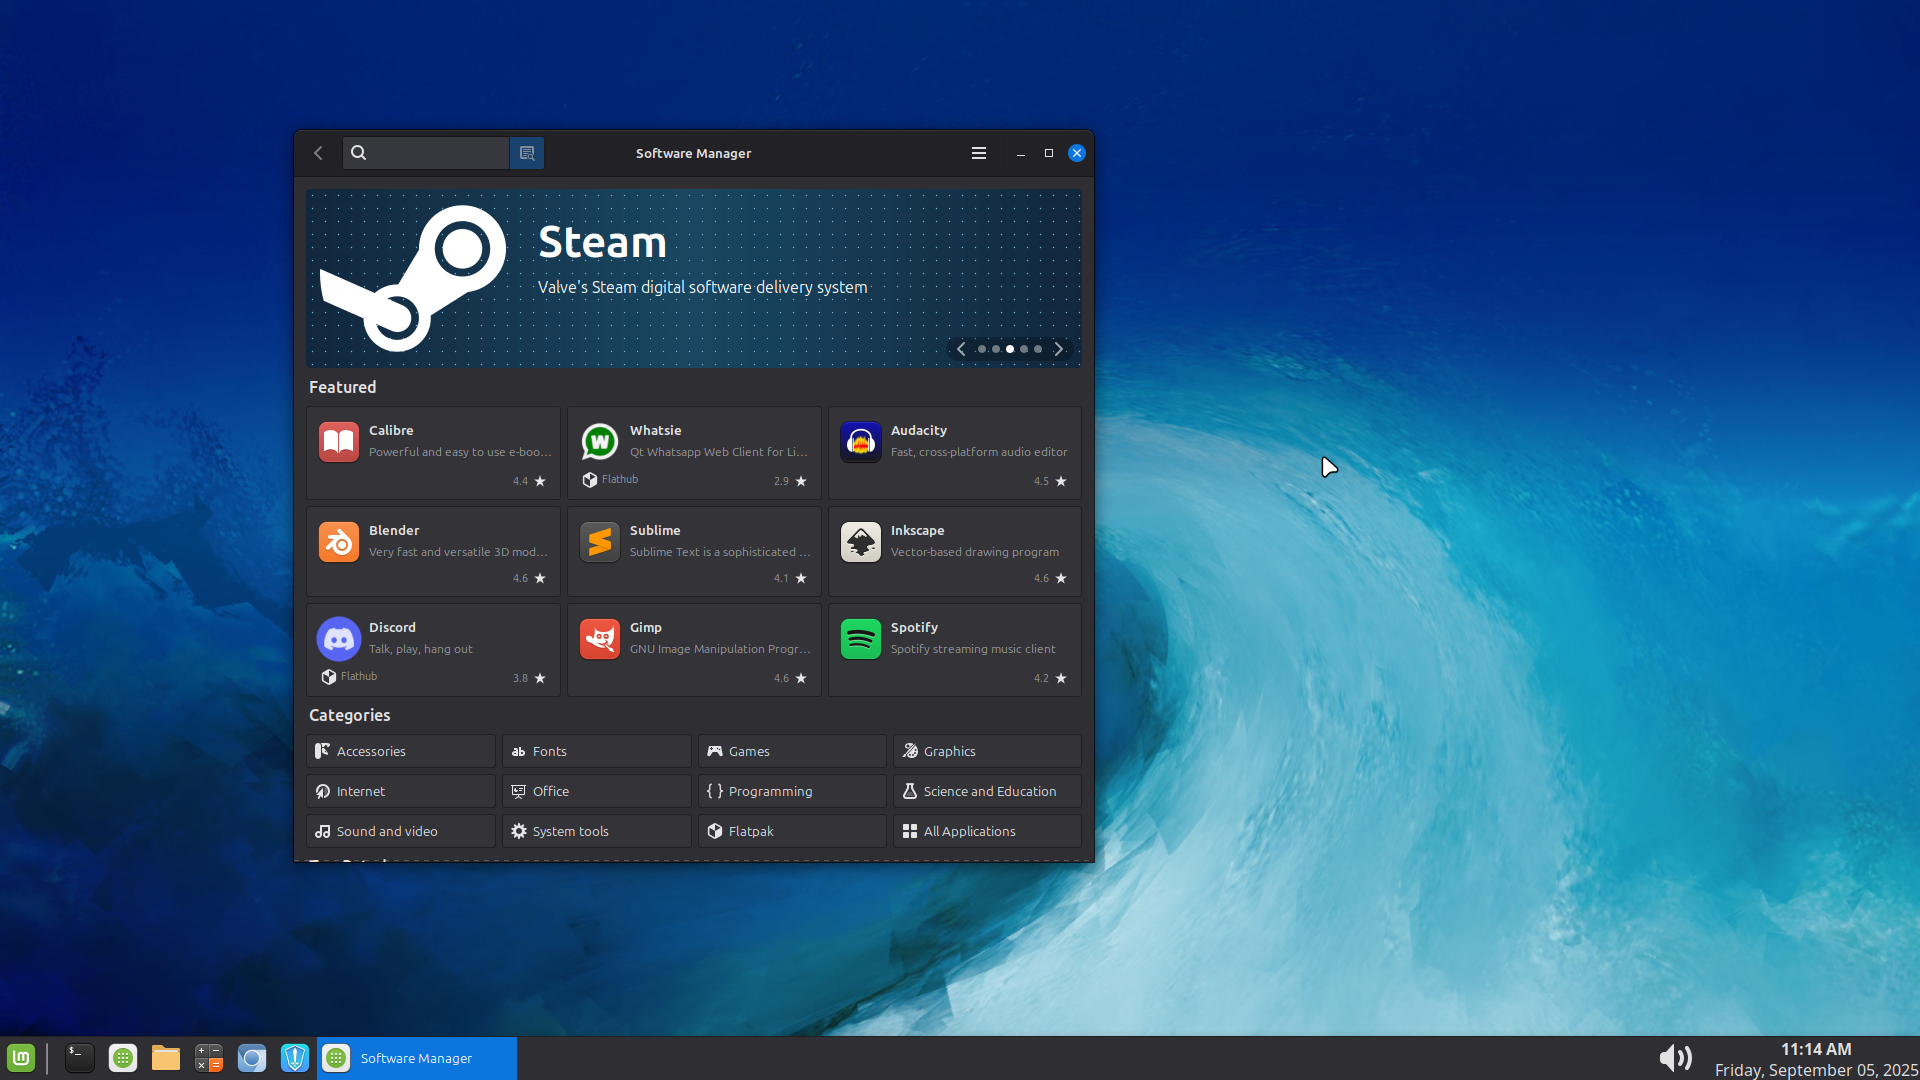Open the Audacity app tile
1920x1080 pixels.
pos(954,452)
